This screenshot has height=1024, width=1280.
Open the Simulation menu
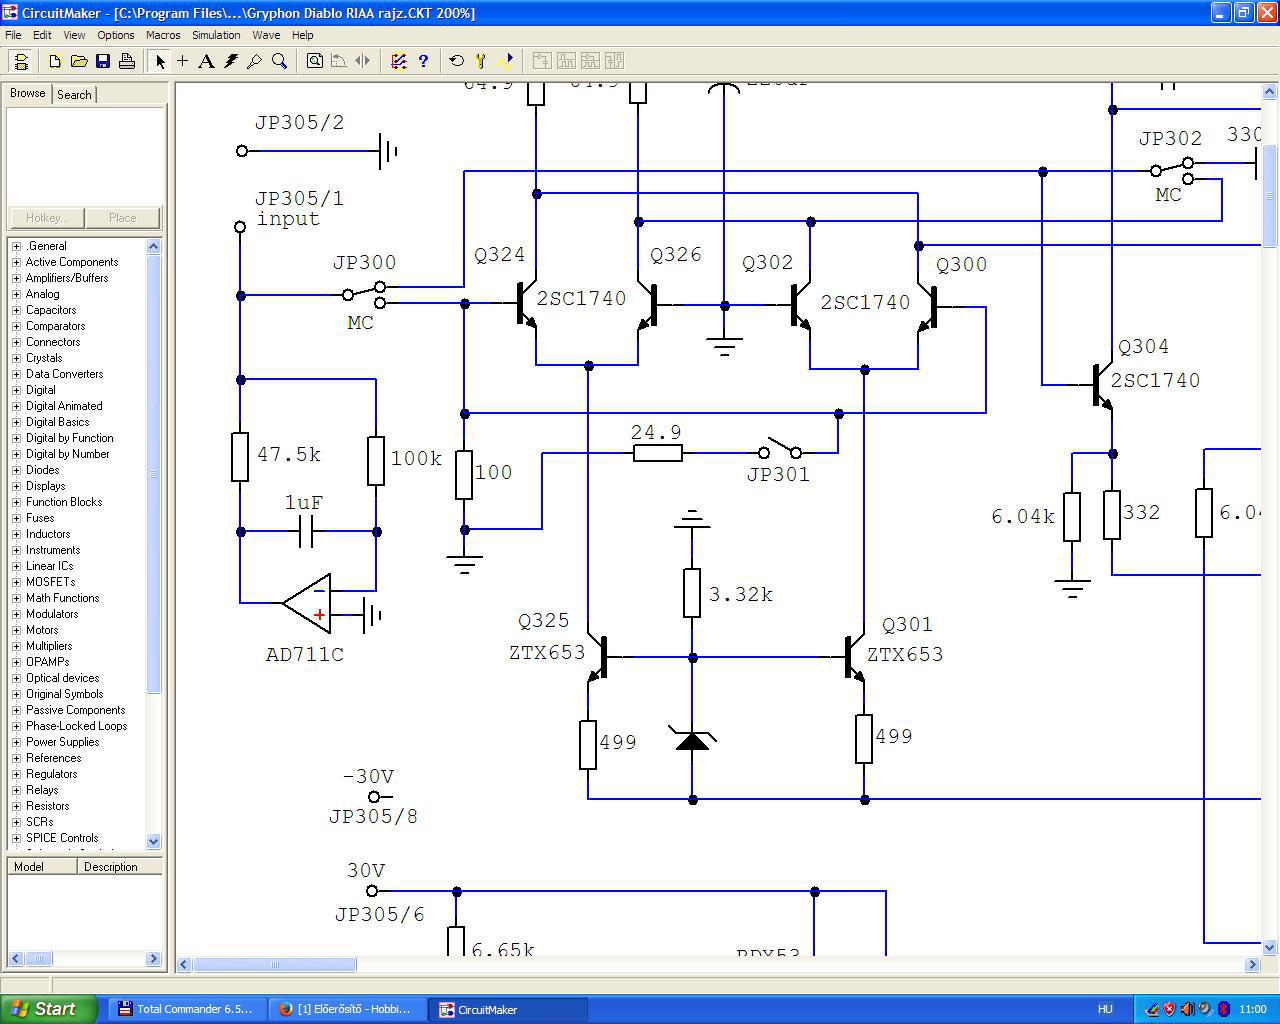(216, 35)
